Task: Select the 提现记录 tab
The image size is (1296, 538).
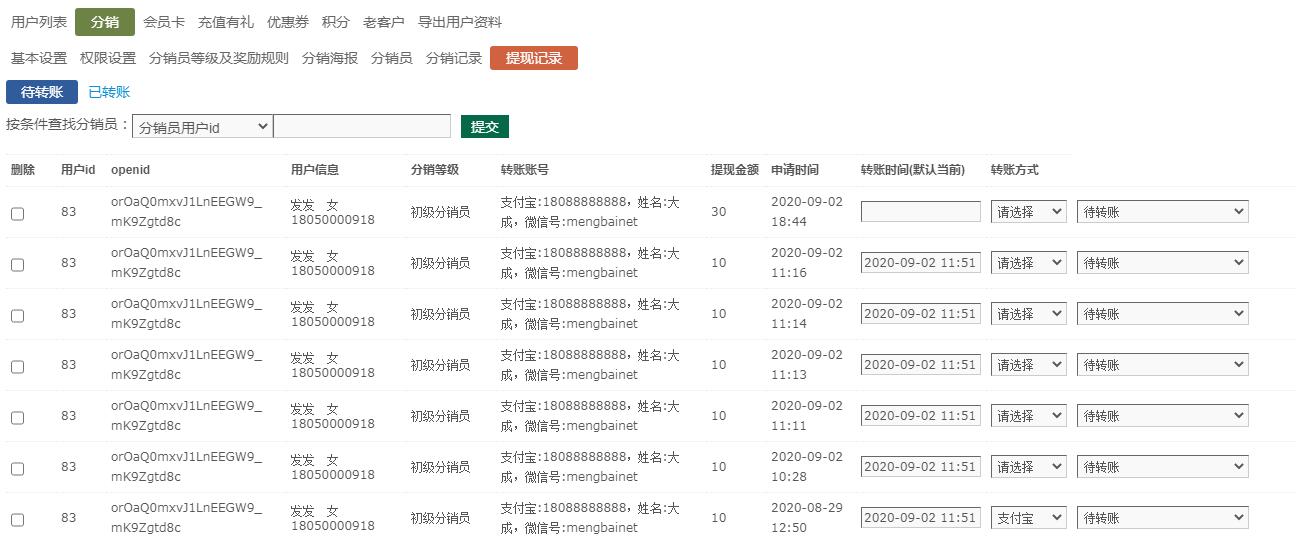Action: pos(534,59)
